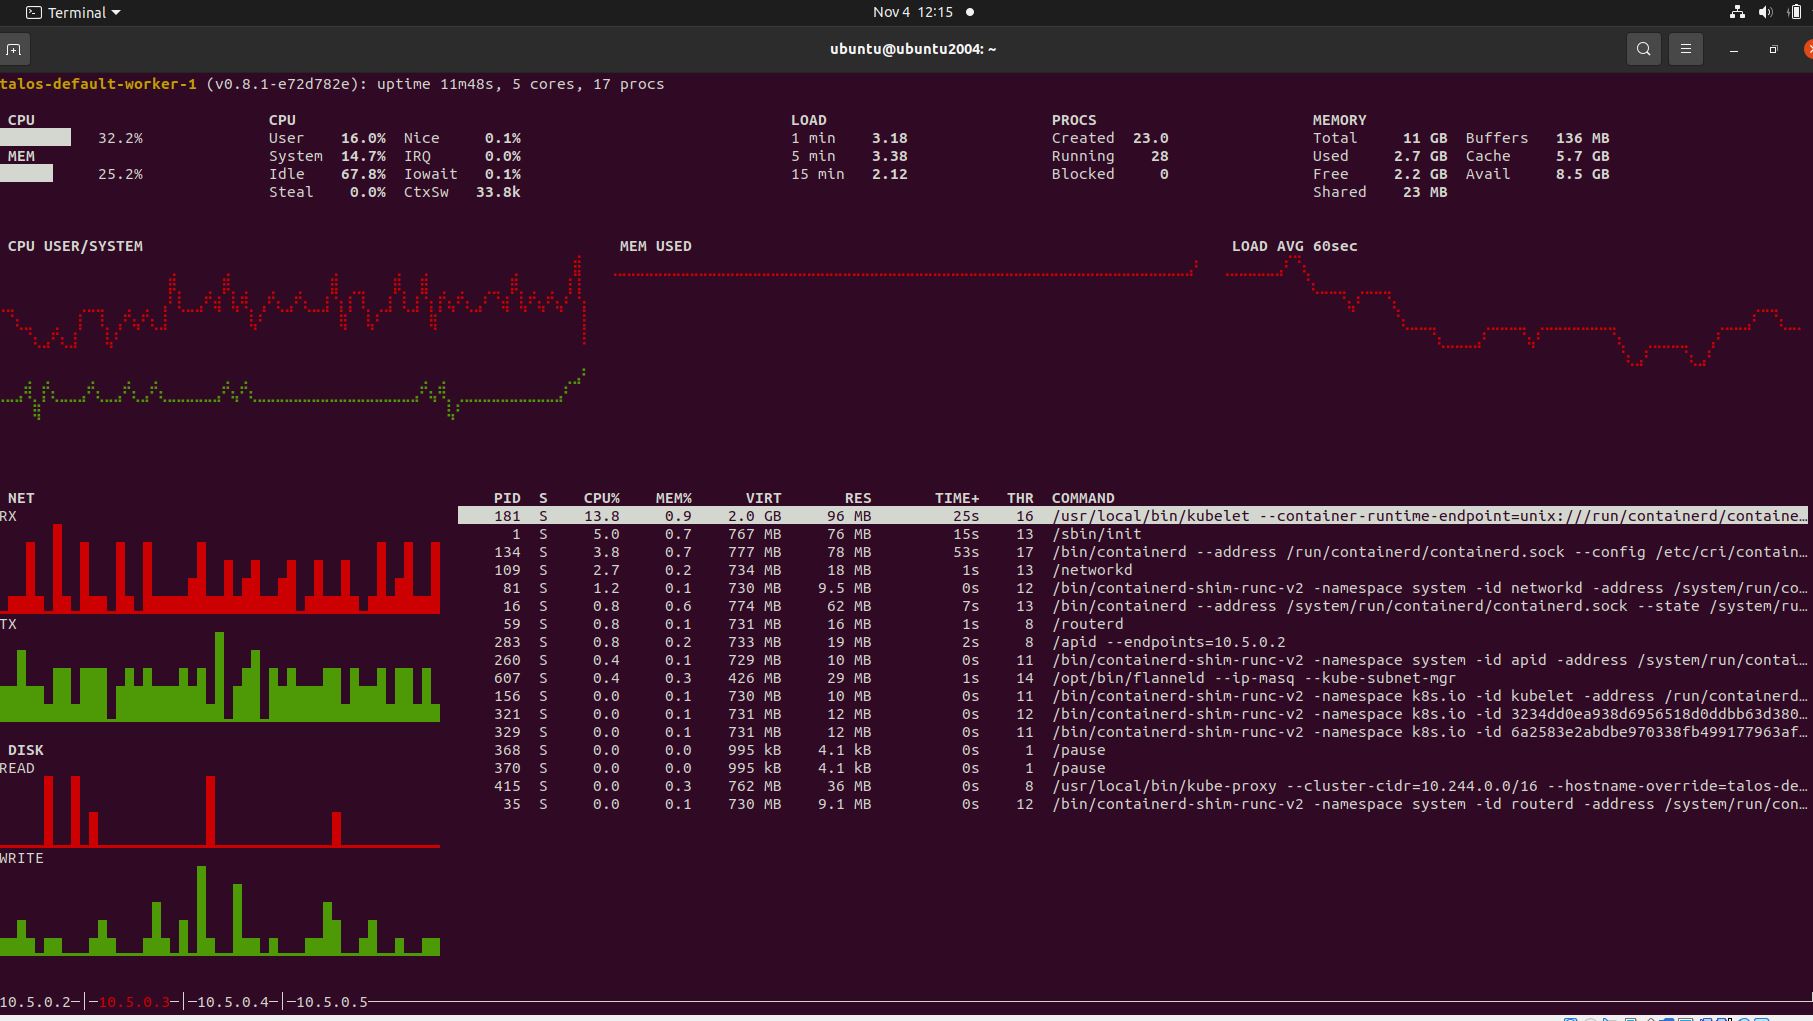Click the CPU USER/SYSTEM graph title
The image size is (1813, 1021).
point(75,246)
